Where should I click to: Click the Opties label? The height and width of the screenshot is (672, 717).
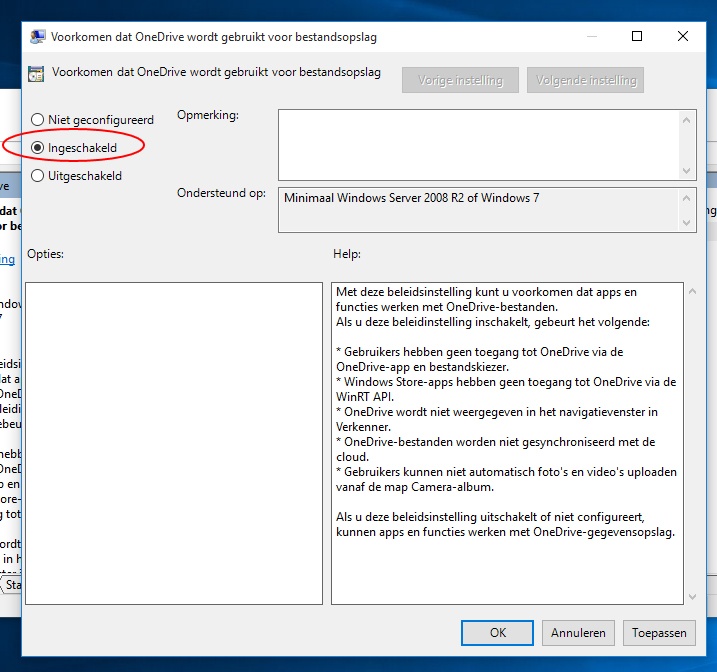[x=45, y=254]
